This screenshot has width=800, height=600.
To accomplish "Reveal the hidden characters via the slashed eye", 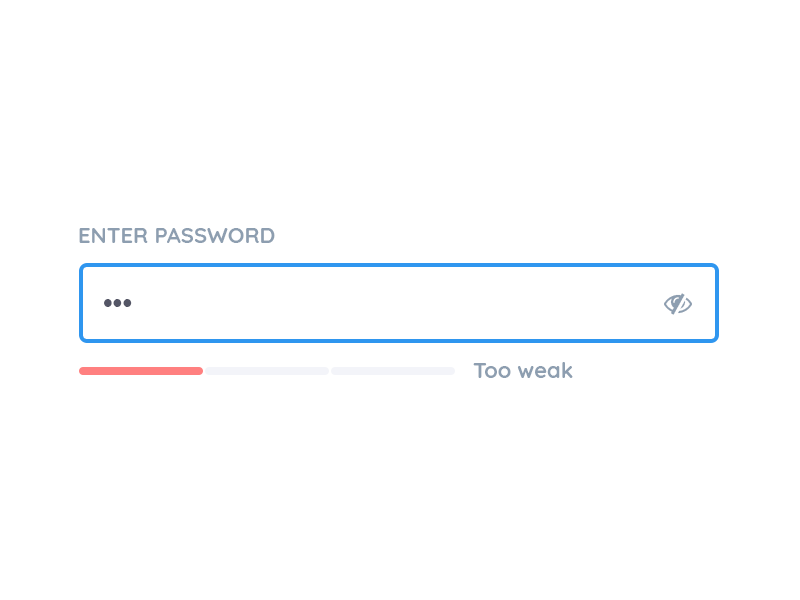I will click(x=678, y=304).
